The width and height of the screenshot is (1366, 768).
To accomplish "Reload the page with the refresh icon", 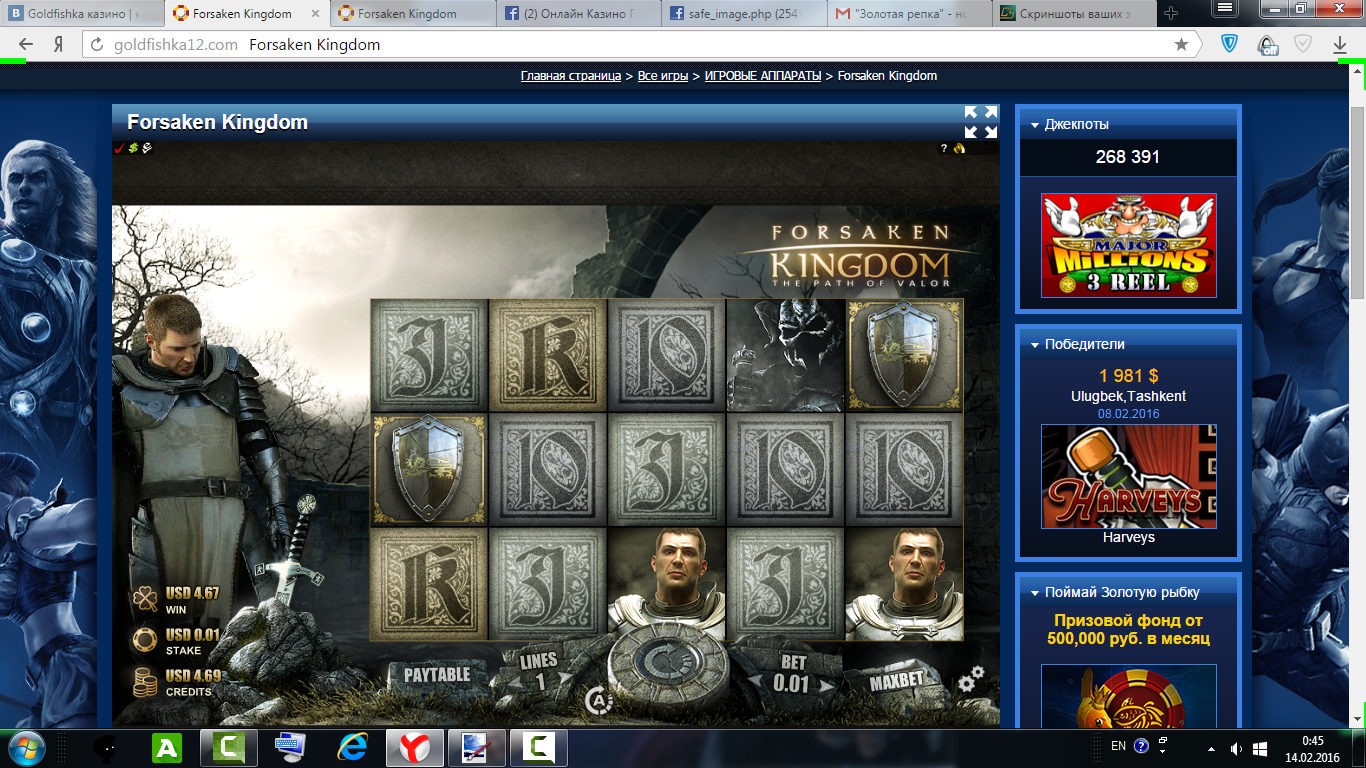I will pos(97,45).
